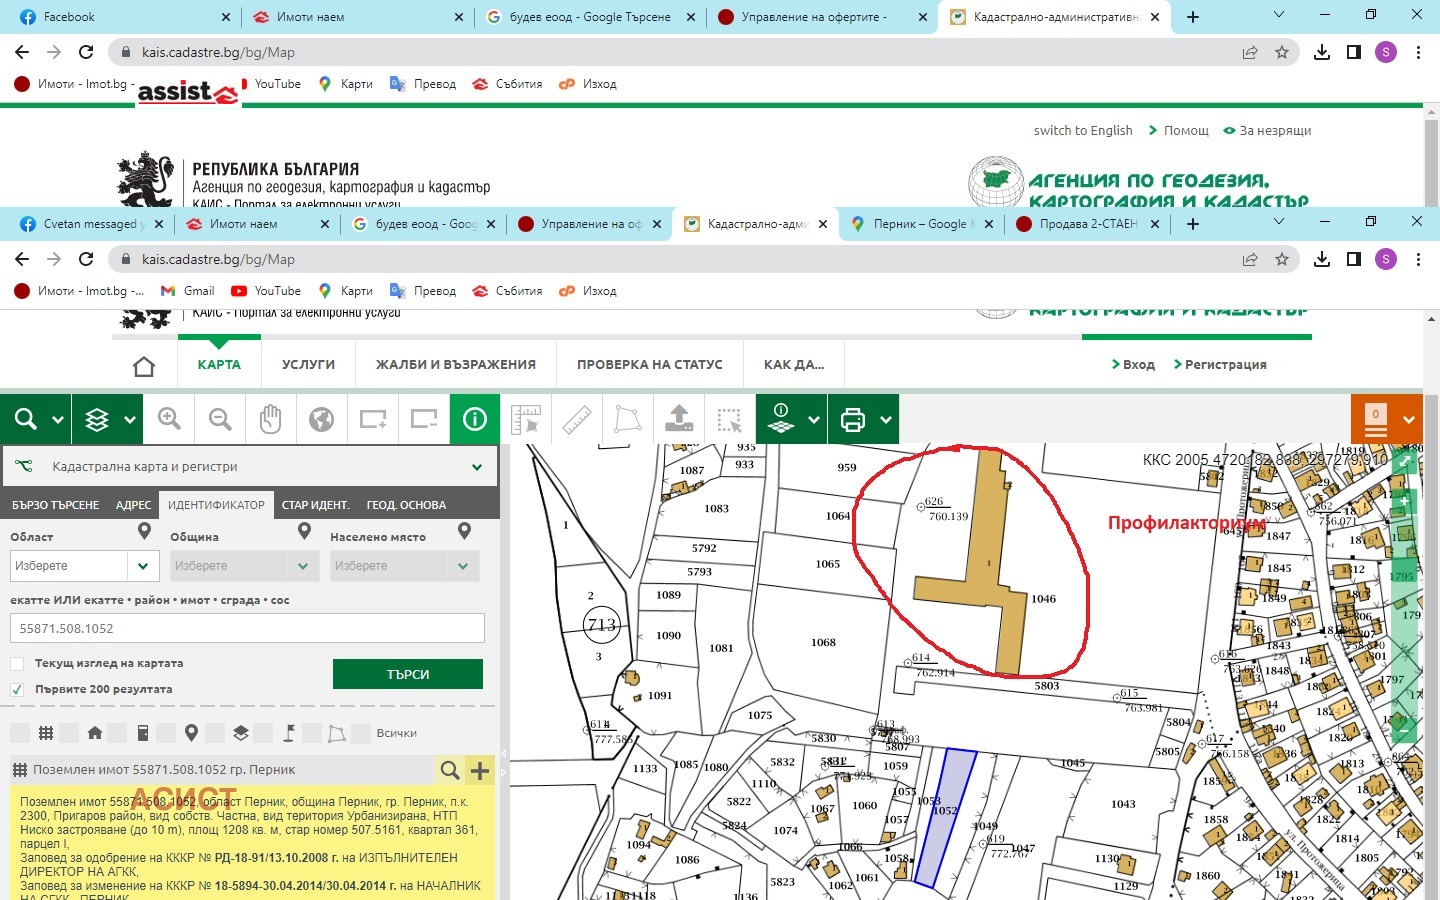This screenshot has width=1440, height=900.
Task: Select the polygon area measure tool
Action: (628, 419)
